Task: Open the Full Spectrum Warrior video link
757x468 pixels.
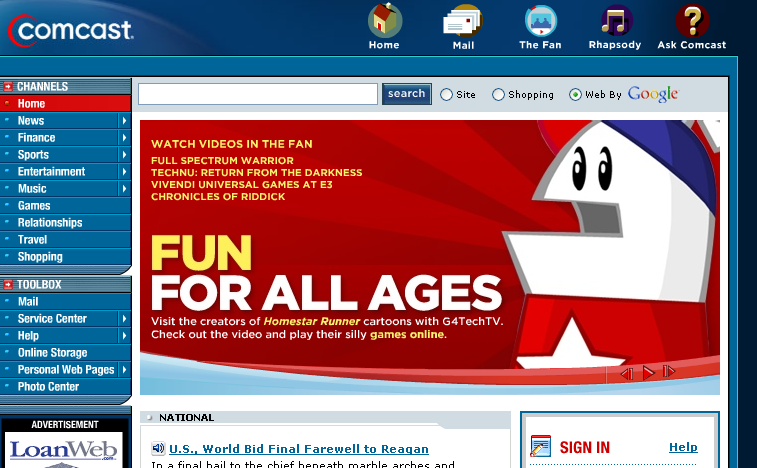Action: click(x=222, y=160)
